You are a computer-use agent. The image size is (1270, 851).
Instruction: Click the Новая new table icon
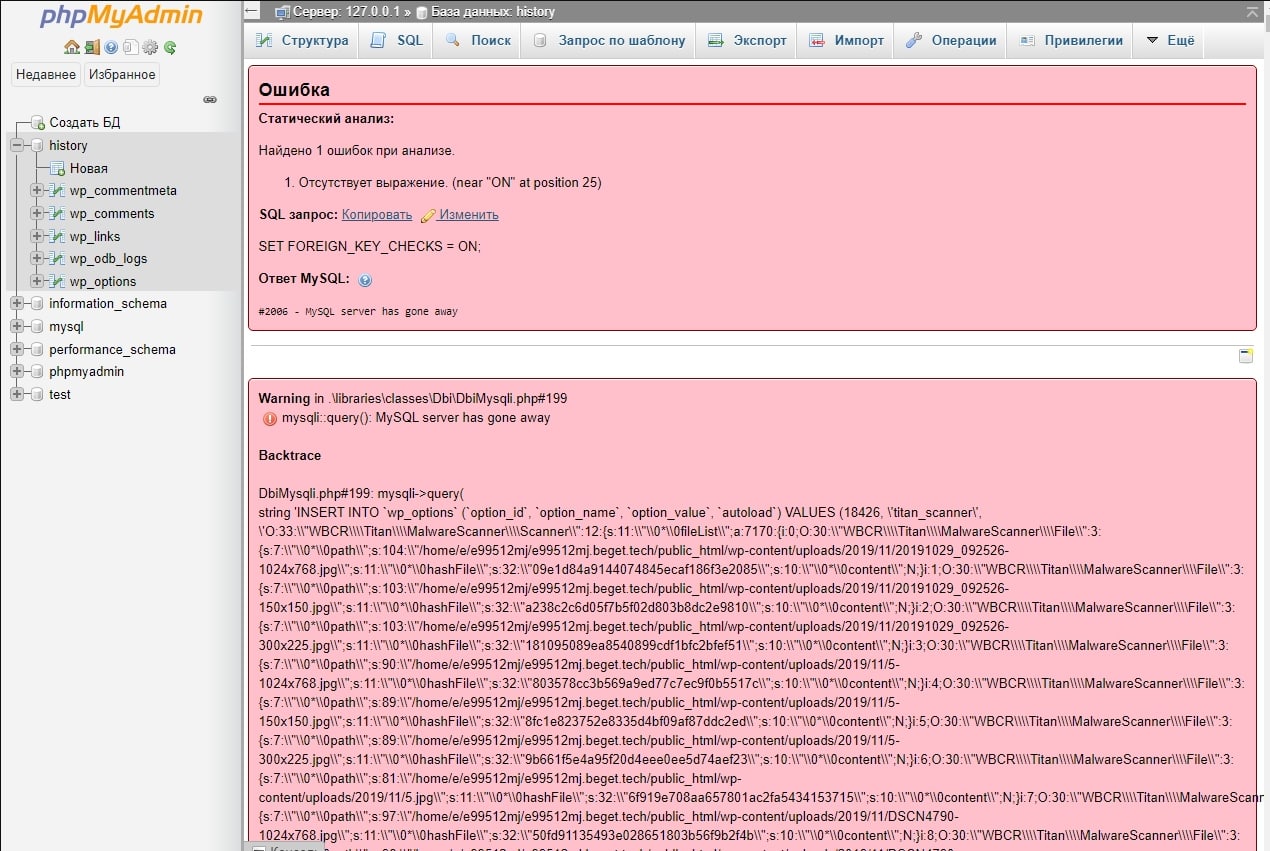click(58, 168)
